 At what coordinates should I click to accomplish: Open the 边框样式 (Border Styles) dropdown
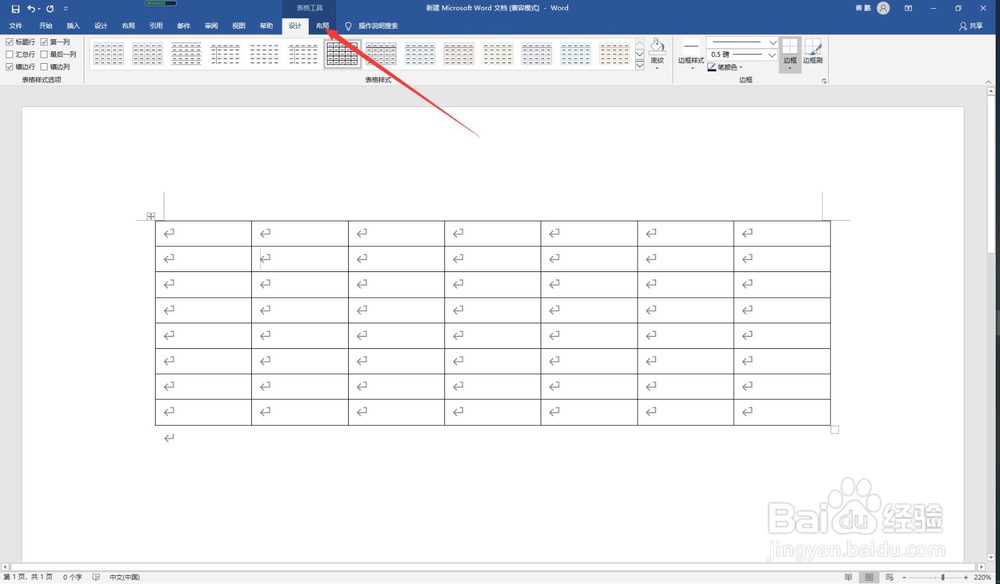tap(691, 54)
